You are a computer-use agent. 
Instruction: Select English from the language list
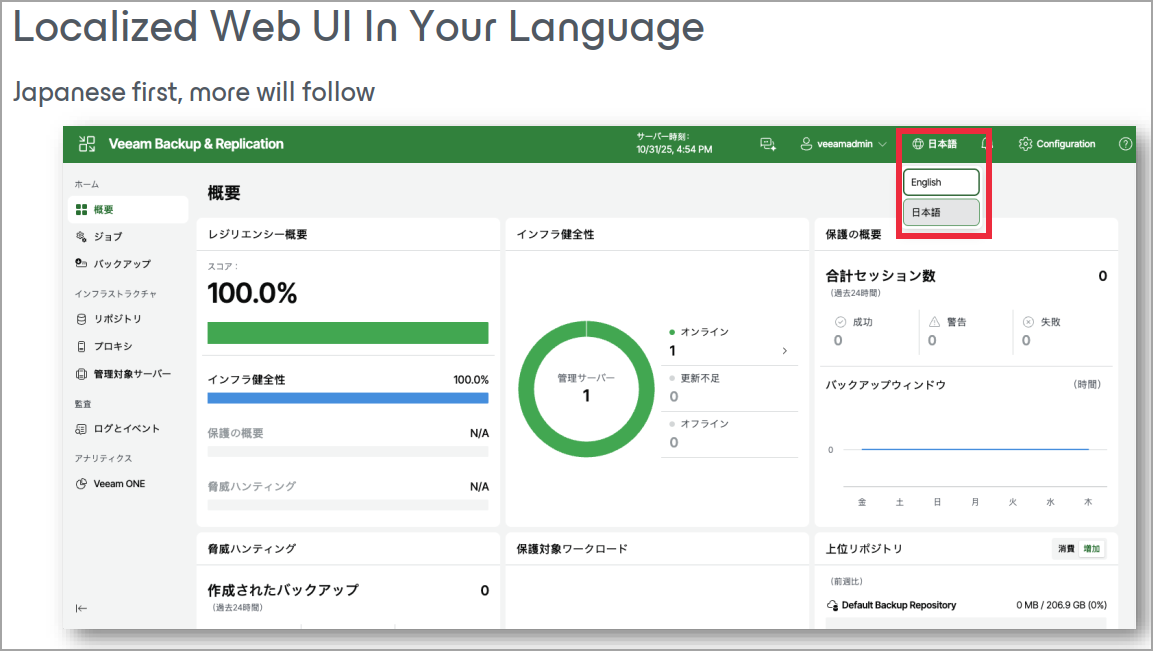[940, 183]
